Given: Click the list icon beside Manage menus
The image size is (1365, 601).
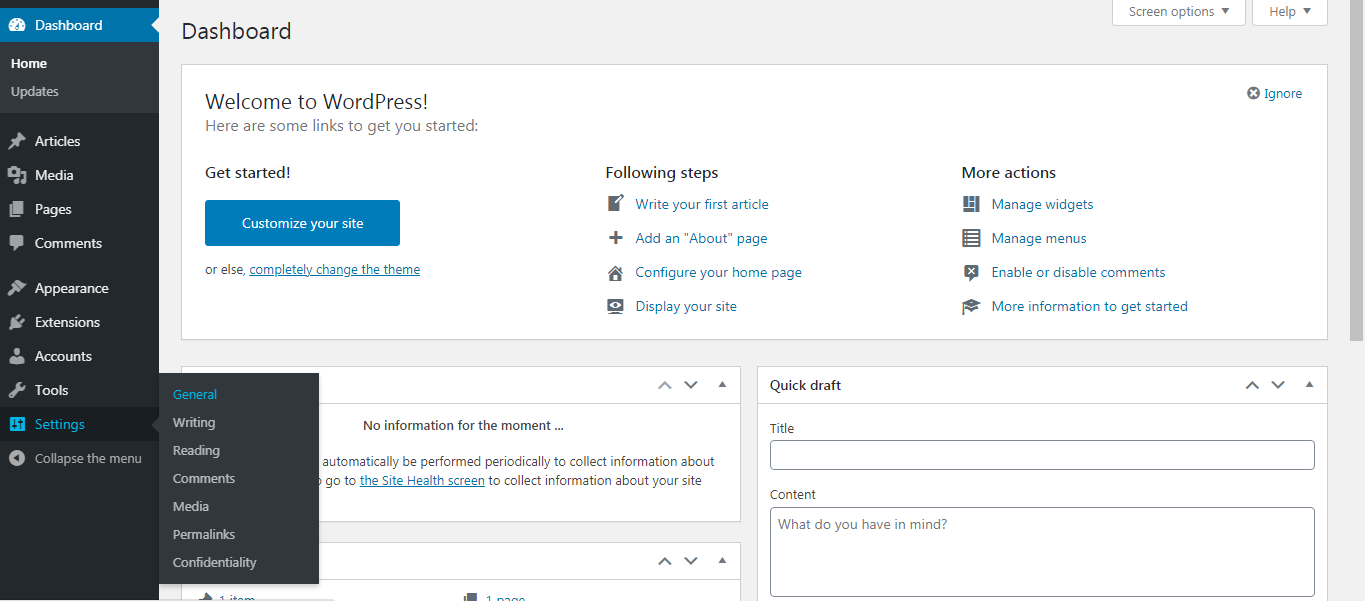Looking at the screenshot, I should point(971,238).
